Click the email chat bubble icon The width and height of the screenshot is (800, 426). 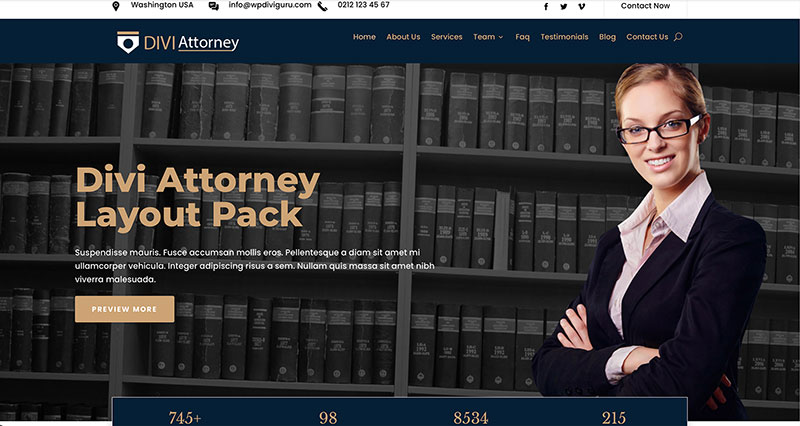coord(214,6)
